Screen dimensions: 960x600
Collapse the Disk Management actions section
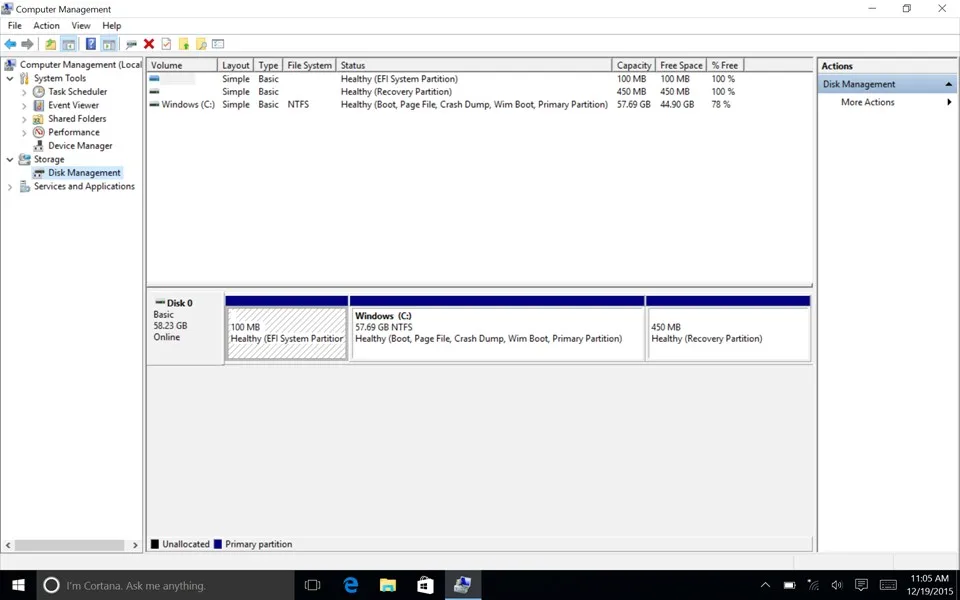point(948,84)
